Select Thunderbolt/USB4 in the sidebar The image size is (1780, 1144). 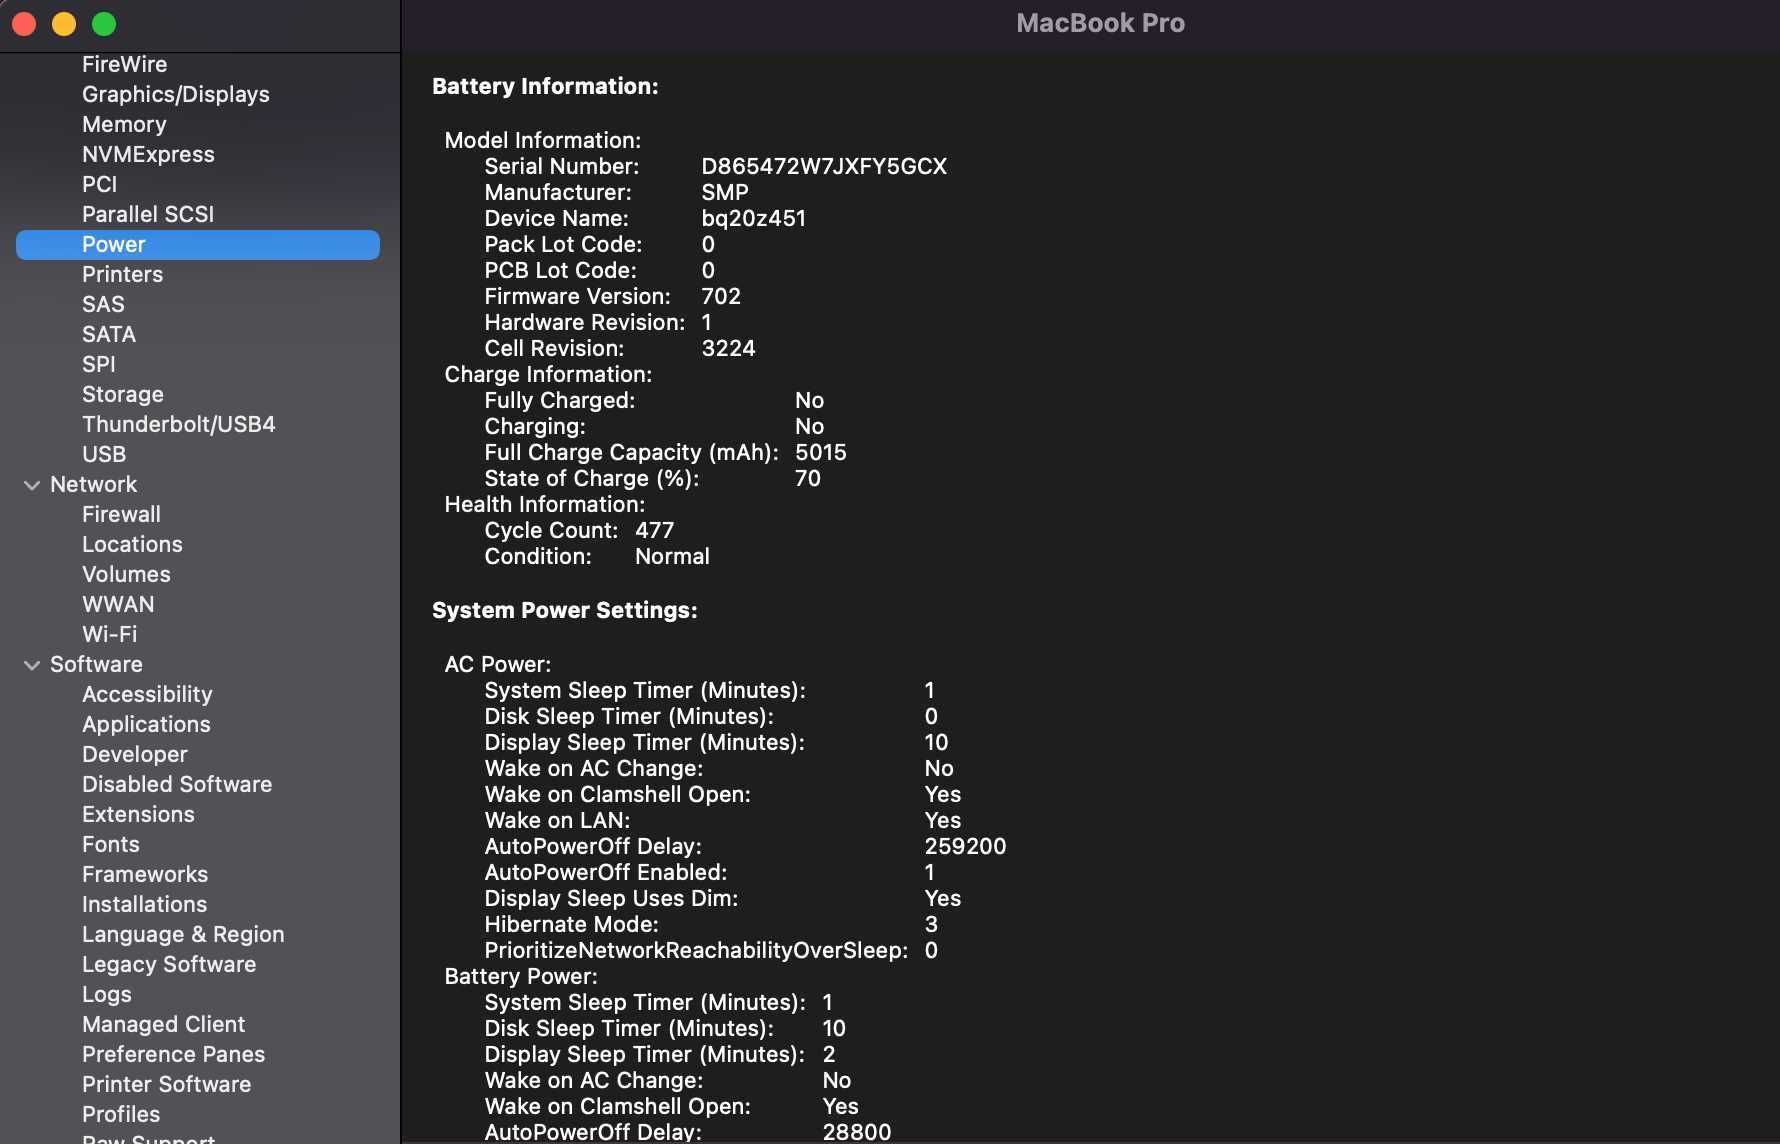pyautogui.click(x=179, y=424)
